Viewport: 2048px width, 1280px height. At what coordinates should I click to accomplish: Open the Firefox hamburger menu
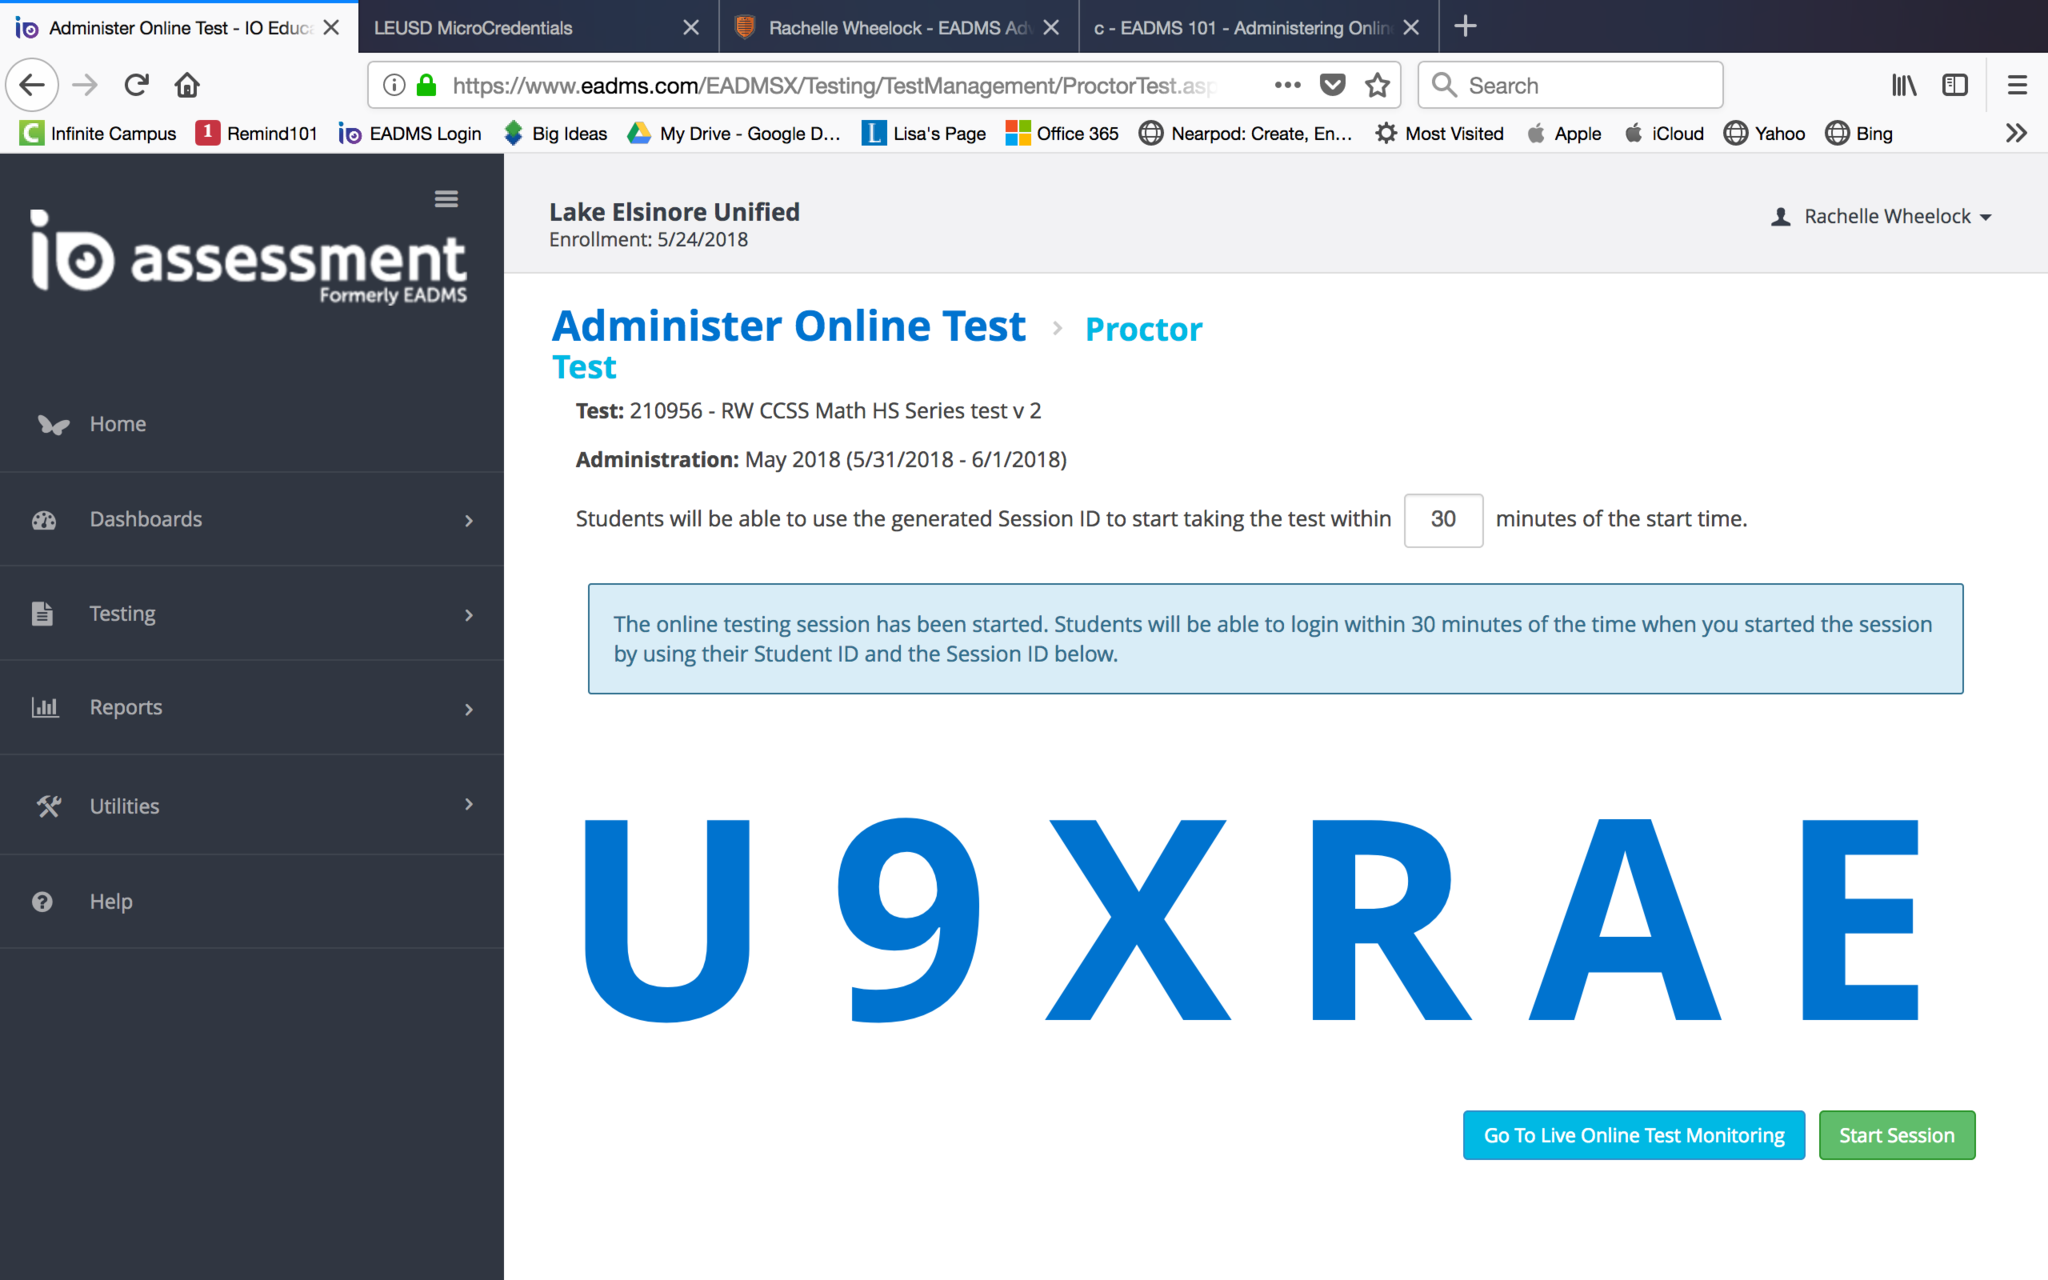click(2017, 85)
